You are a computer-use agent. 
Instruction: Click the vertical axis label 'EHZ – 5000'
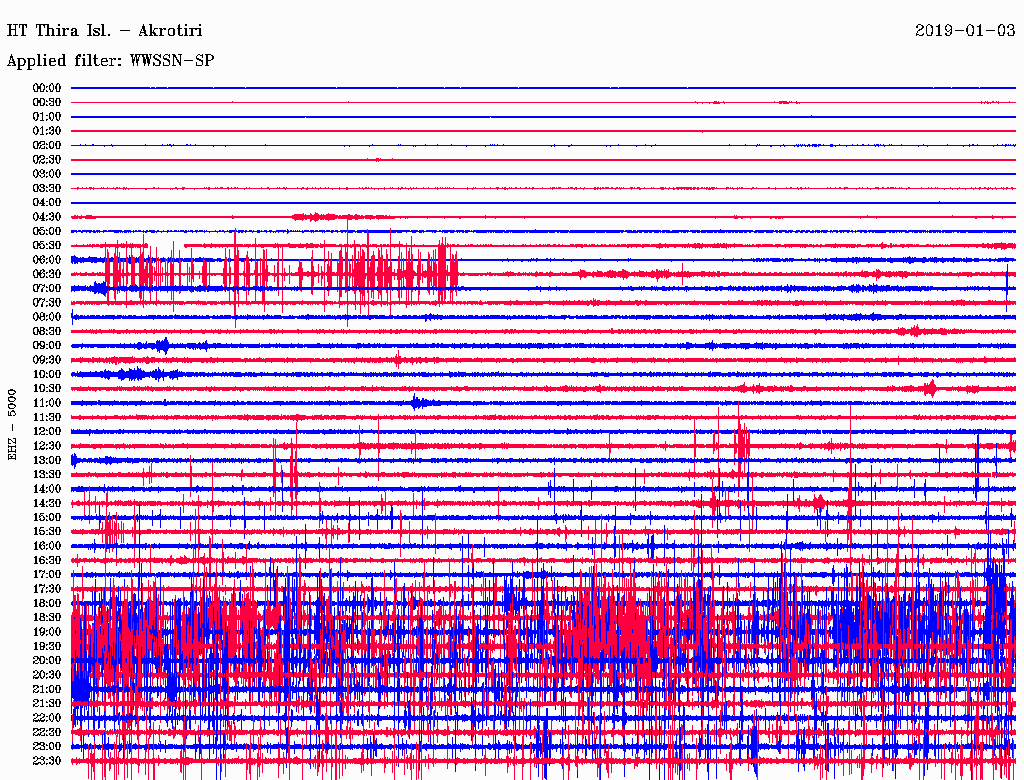[12, 425]
